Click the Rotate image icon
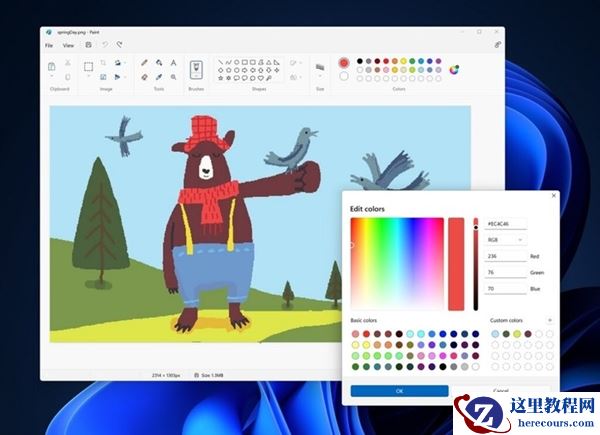Image resolution: width=600 pixels, height=435 pixels. (117, 62)
